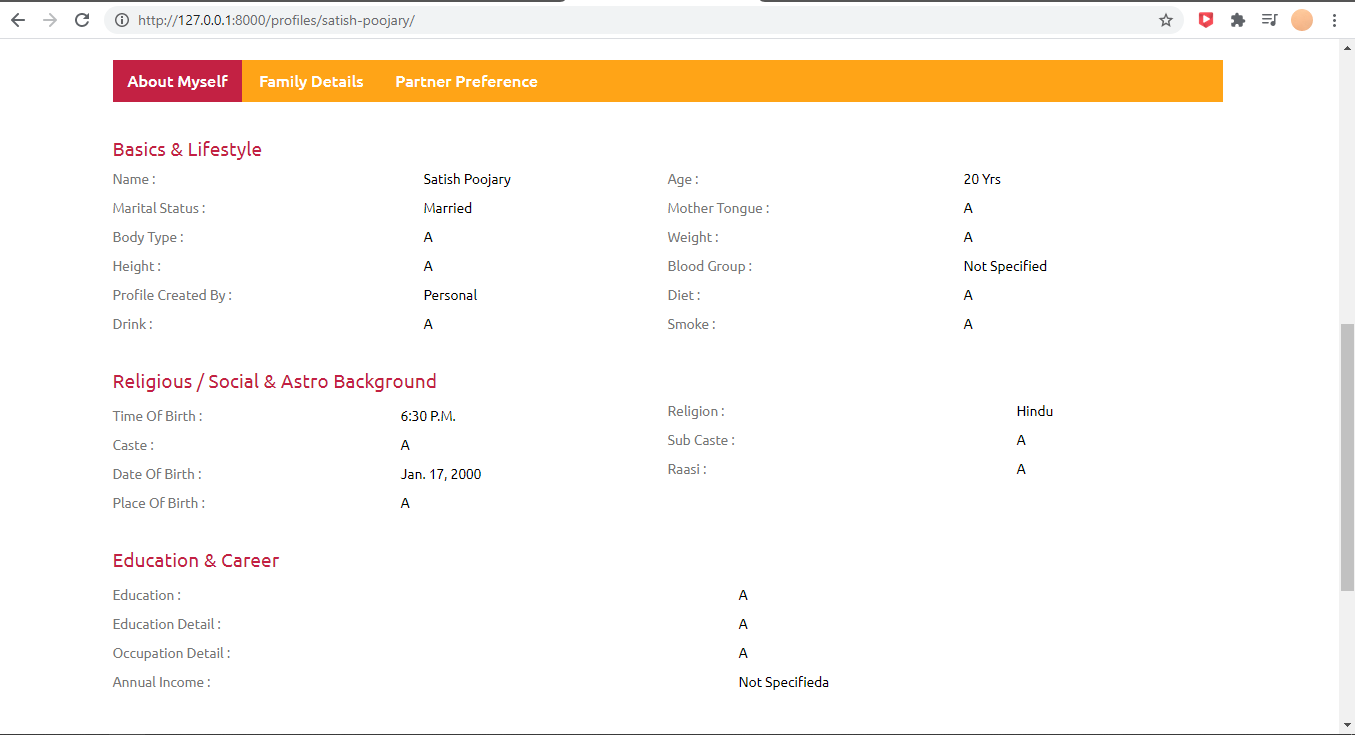
Task: Open the Partner Preference tab
Action: (x=466, y=81)
